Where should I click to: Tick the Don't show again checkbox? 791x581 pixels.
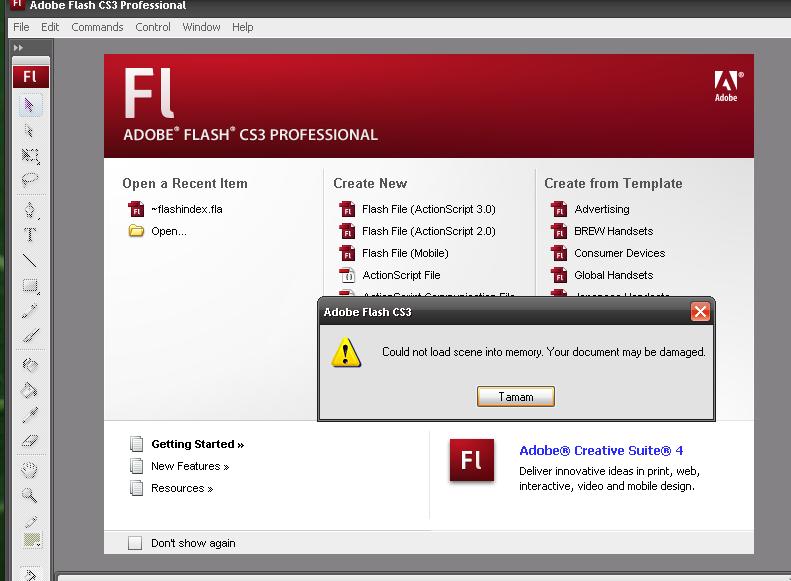(135, 543)
